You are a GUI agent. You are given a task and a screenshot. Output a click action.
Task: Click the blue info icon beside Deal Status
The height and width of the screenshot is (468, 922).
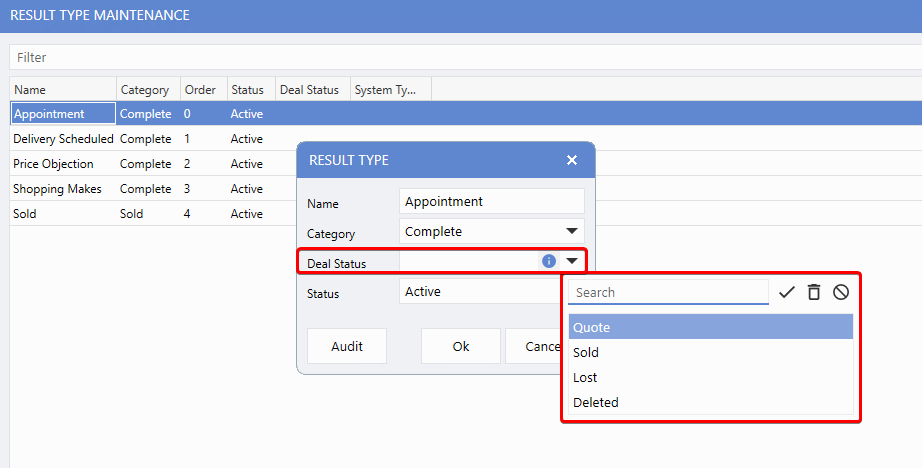coord(548,261)
